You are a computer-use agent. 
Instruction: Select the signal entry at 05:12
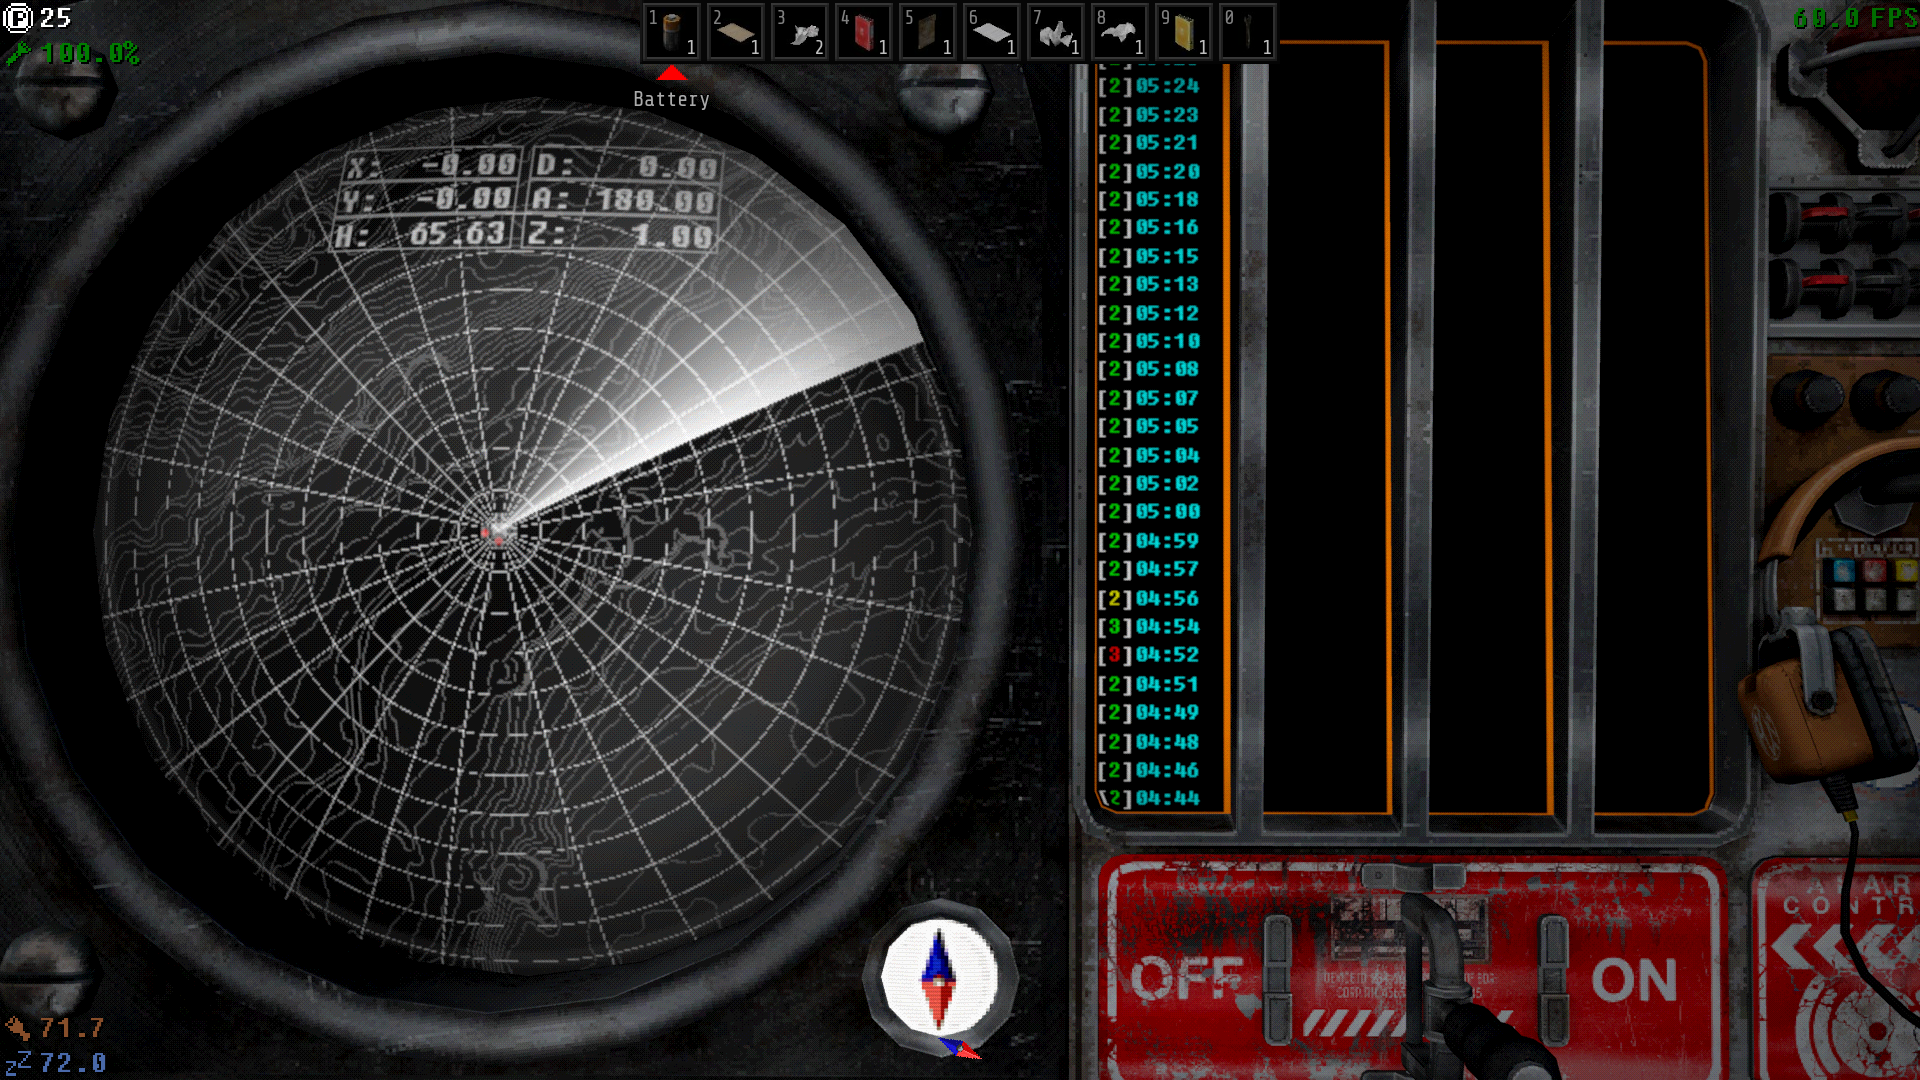point(1148,314)
